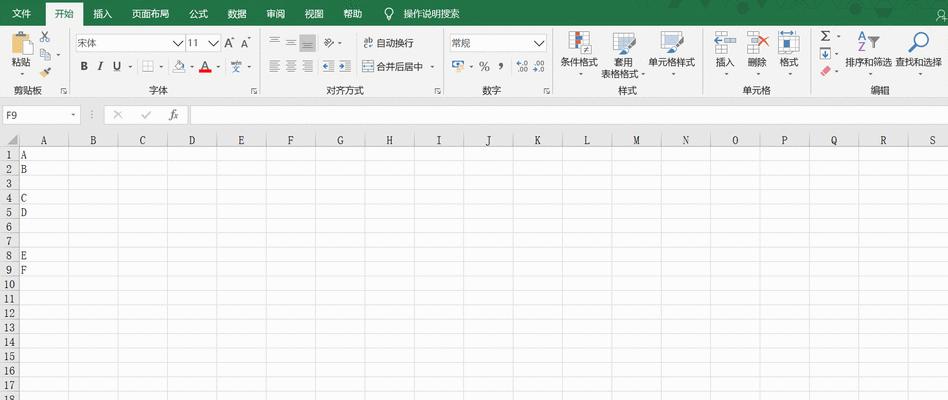Open Sort and Filter (排序和筛选)
The width and height of the screenshot is (948, 400).
(868, 53)
